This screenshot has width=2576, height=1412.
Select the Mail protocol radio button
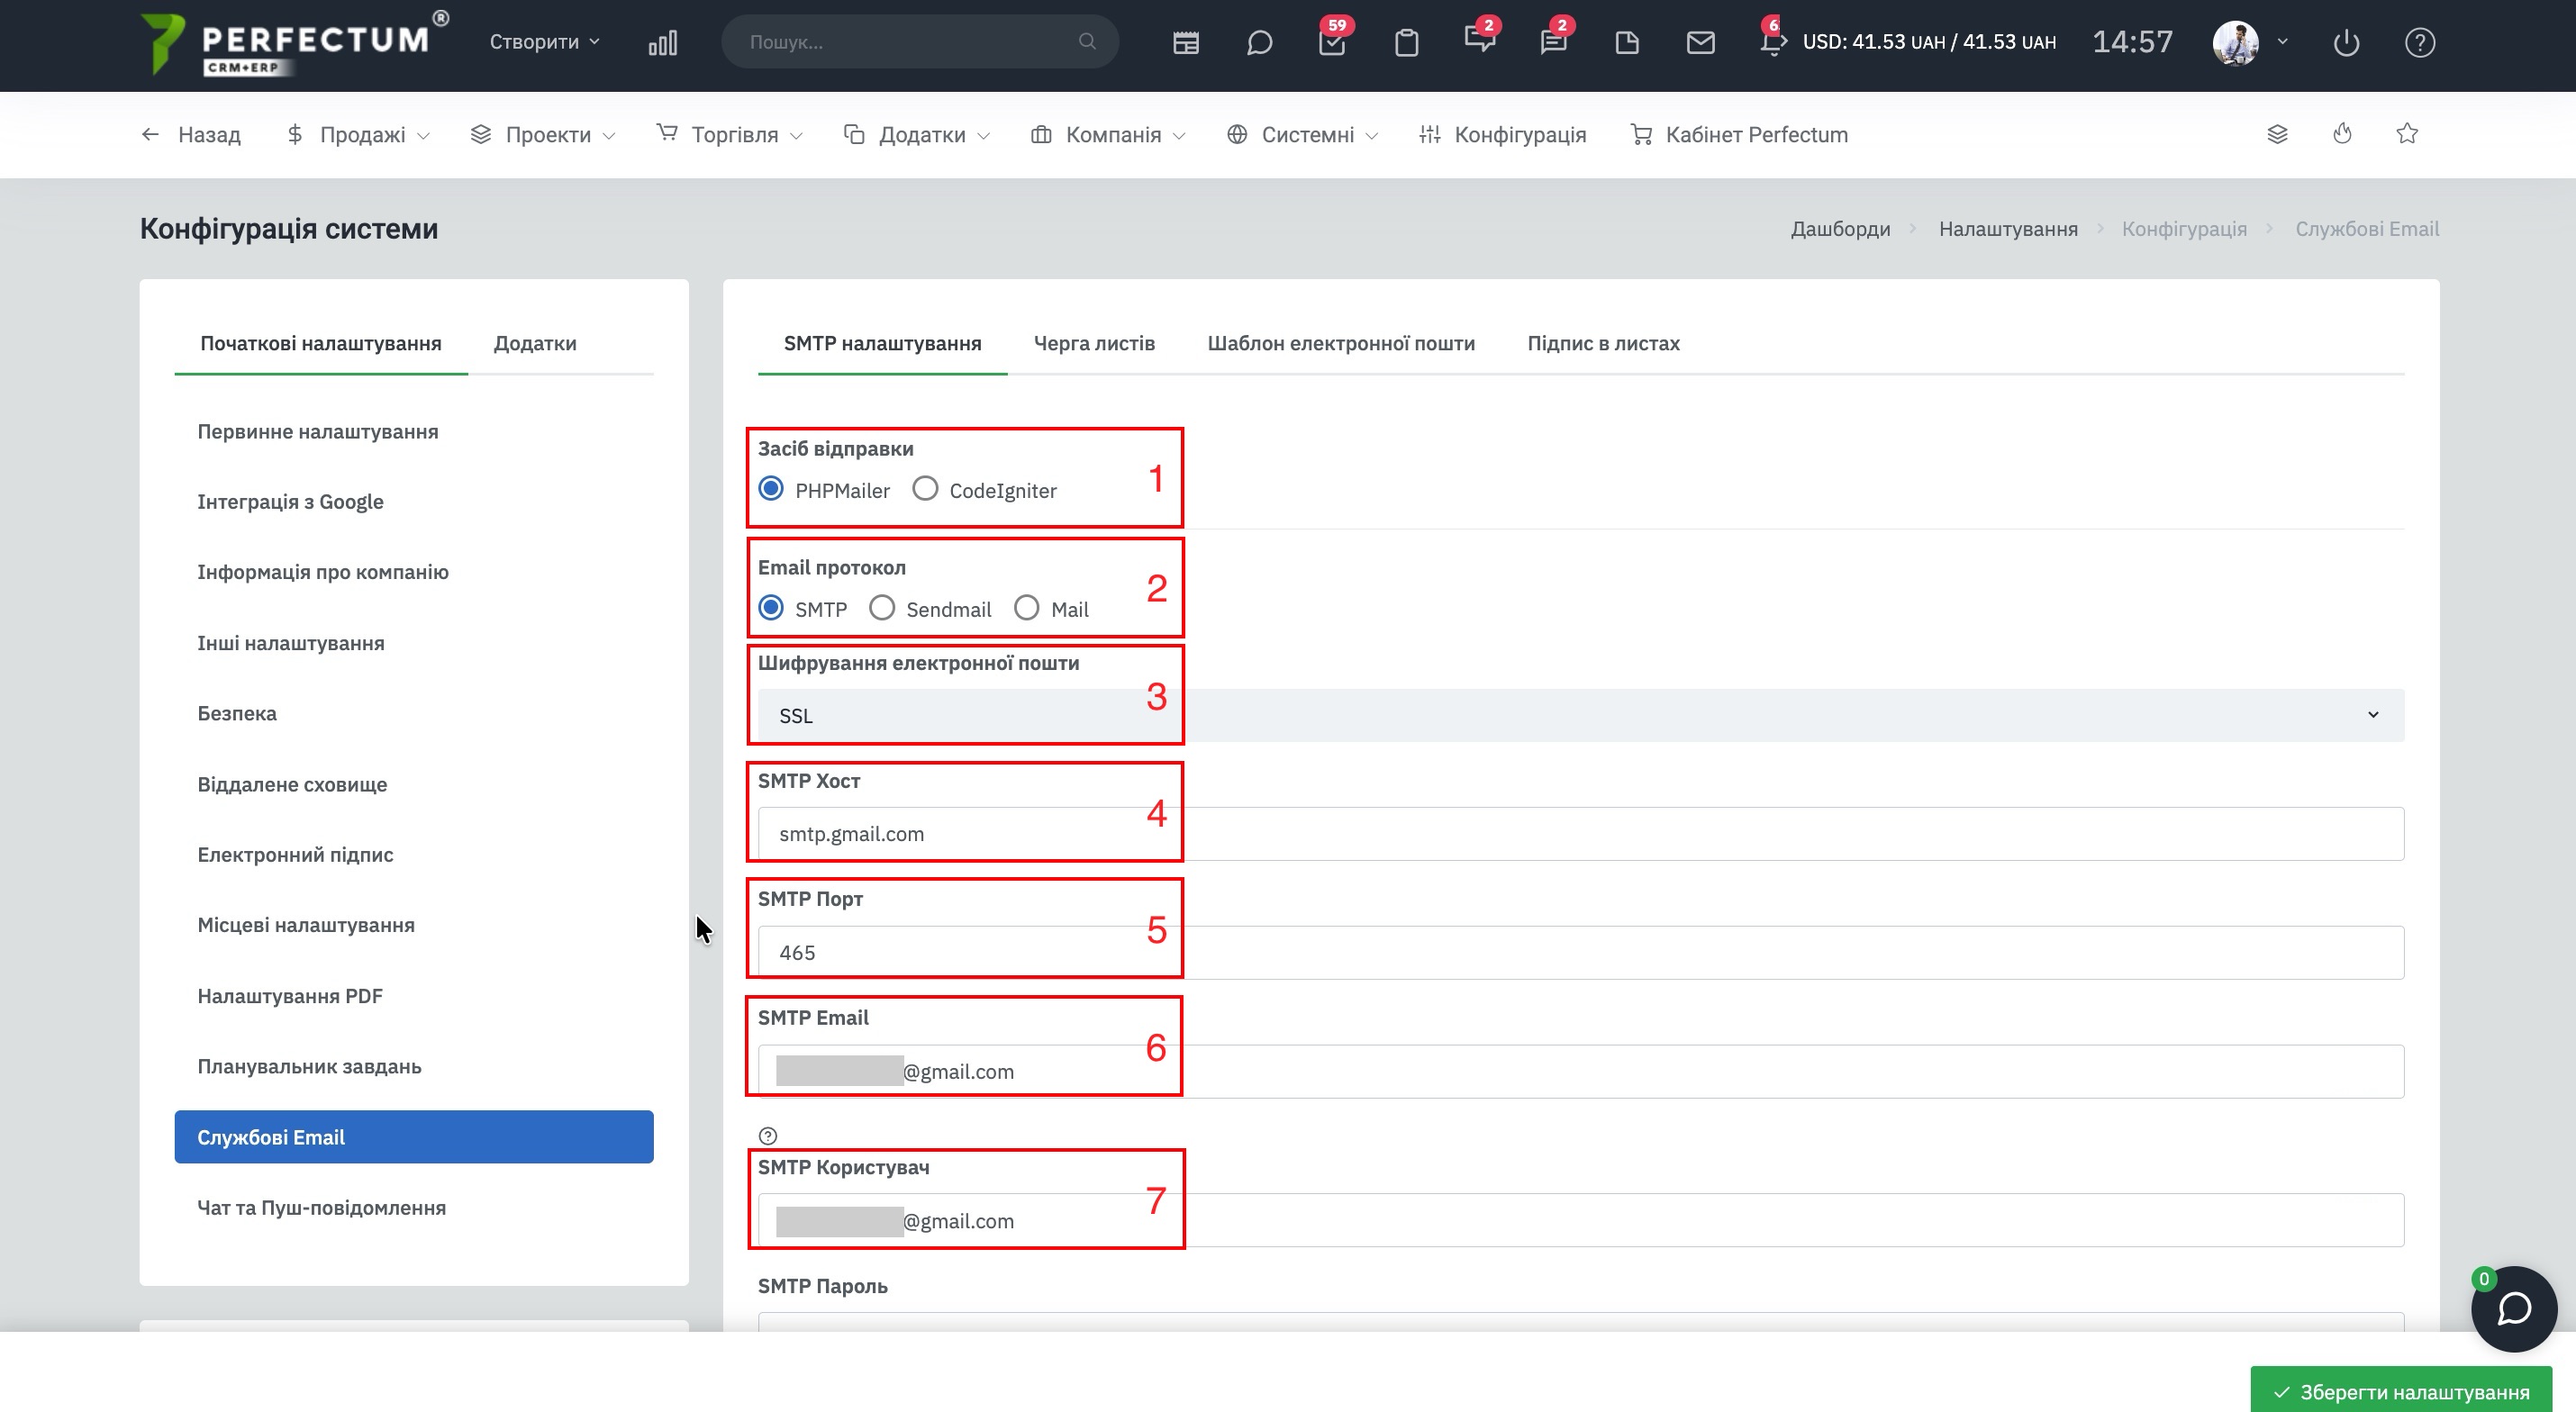1026,608
